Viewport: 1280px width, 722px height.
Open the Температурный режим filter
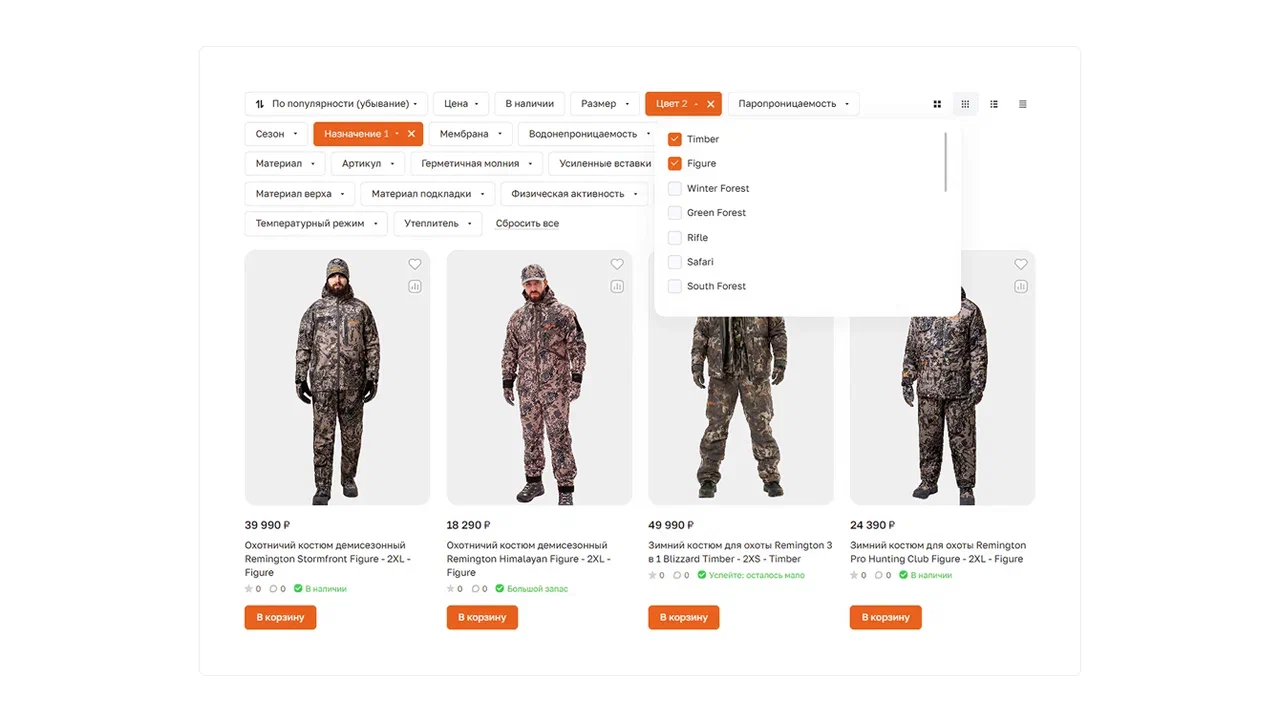pos(317,224)
